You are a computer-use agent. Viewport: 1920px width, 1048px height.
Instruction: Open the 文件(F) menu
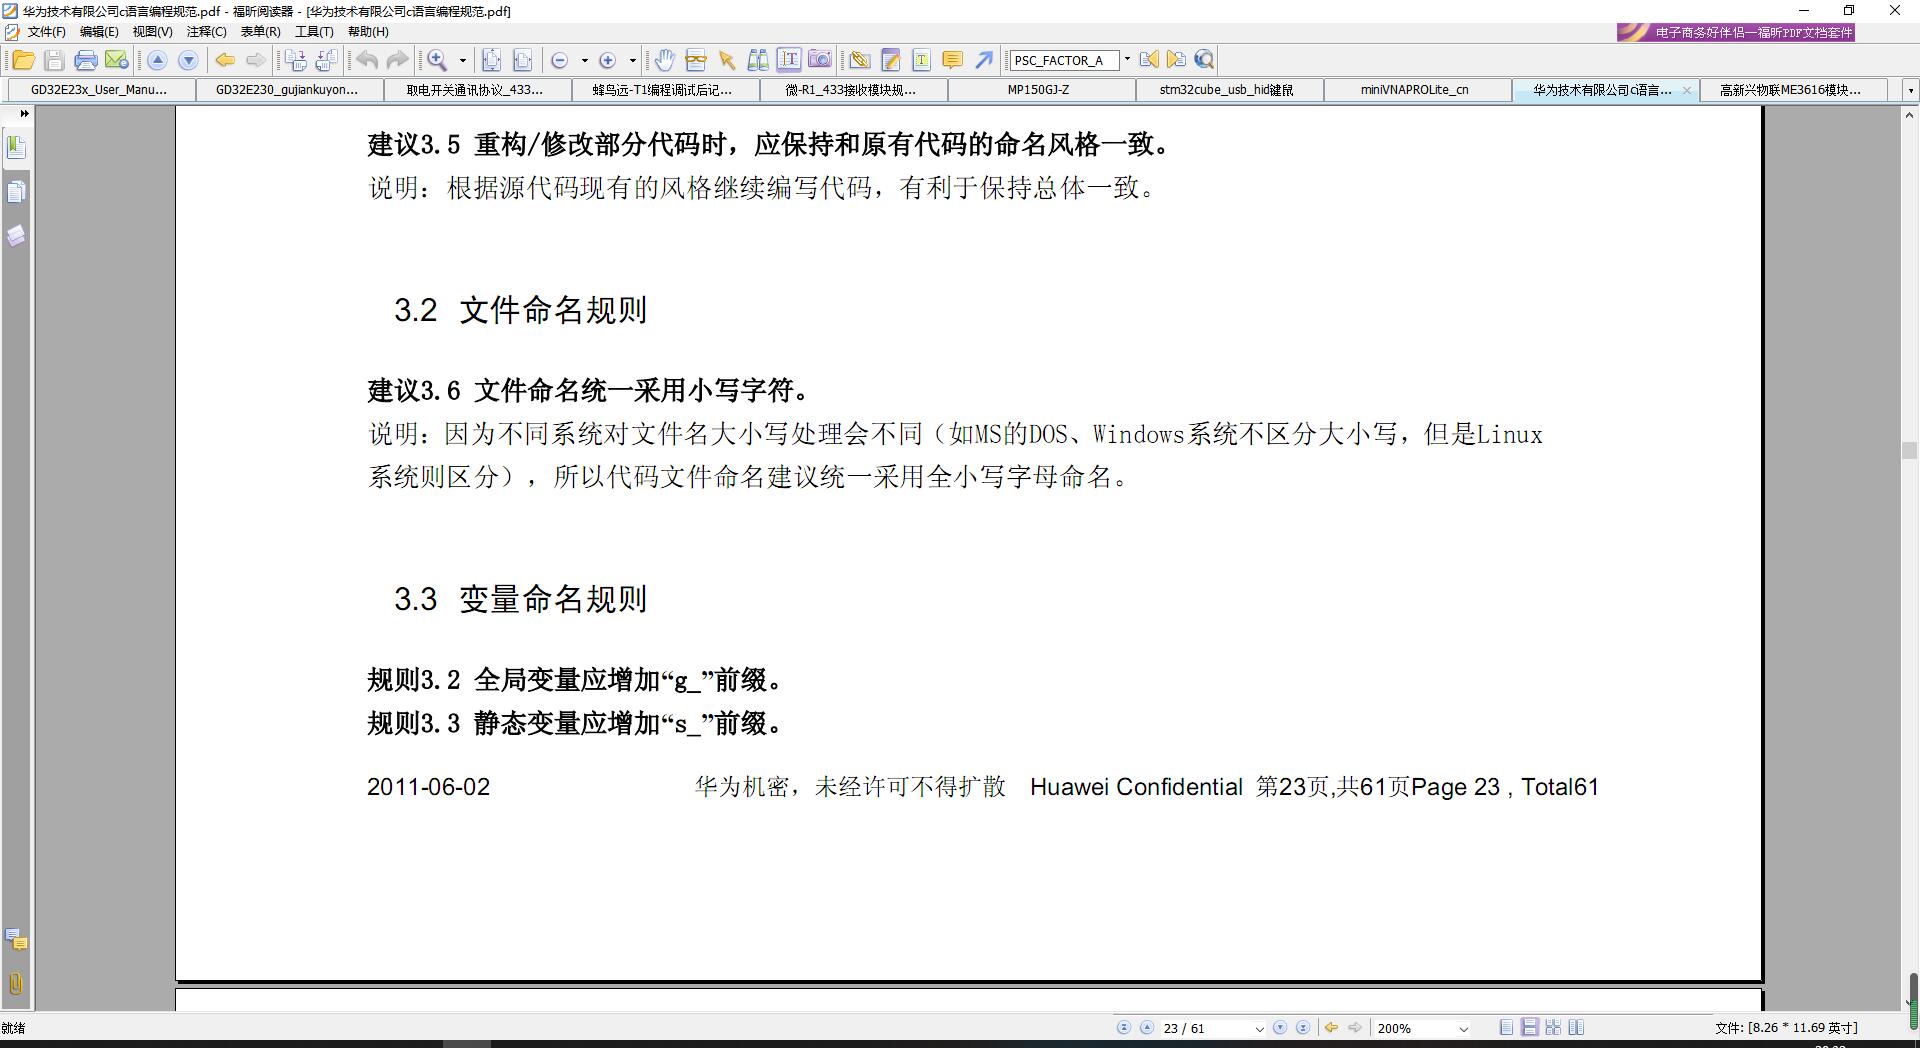click(46, 32)
